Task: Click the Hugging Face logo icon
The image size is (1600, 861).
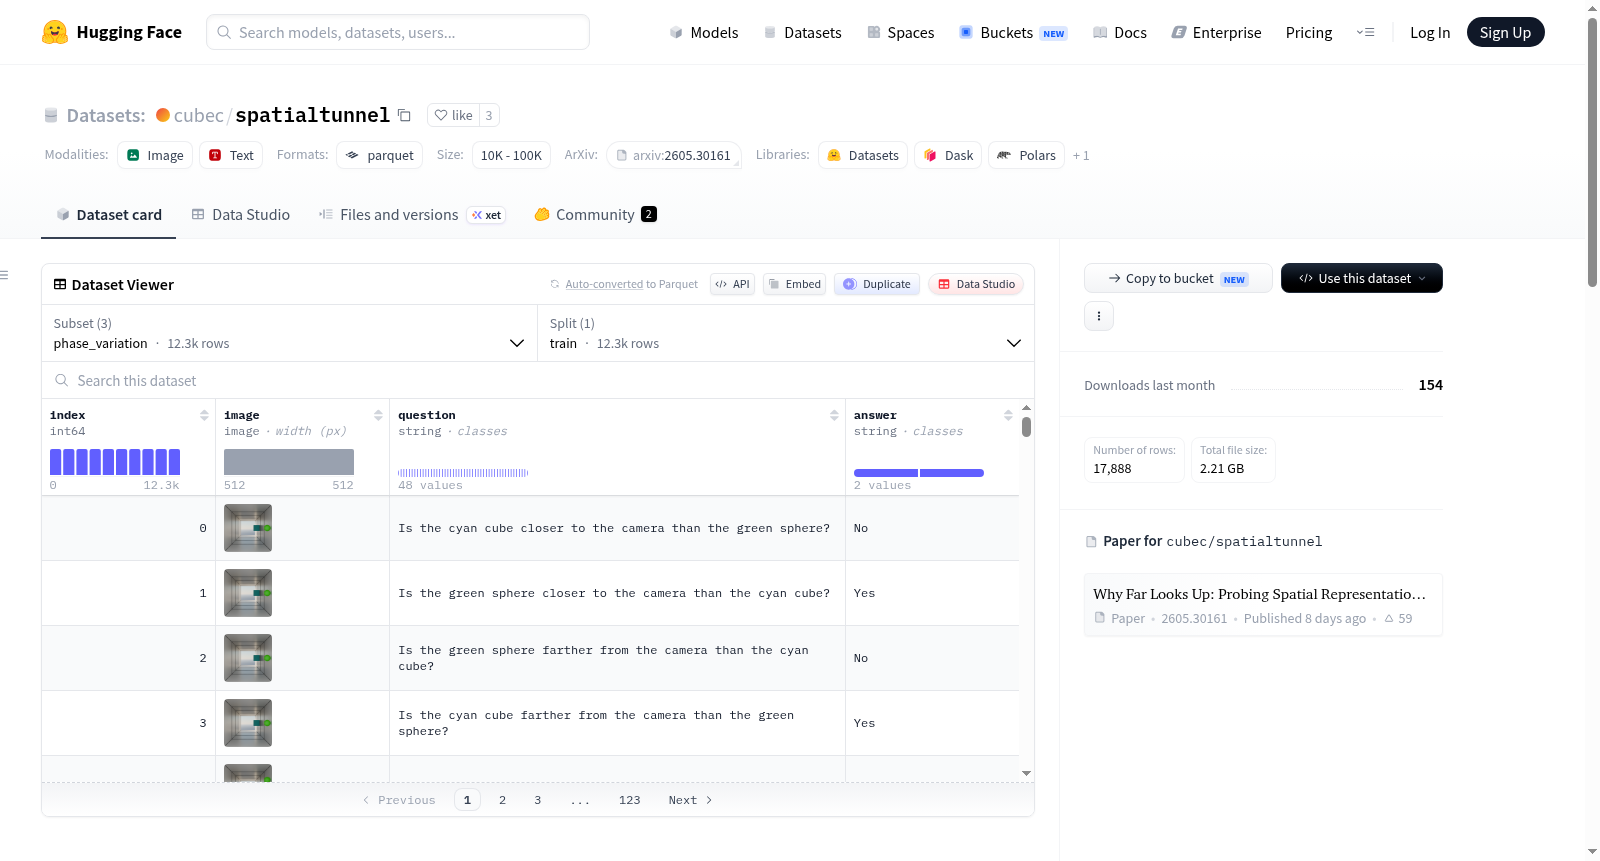Action: (x=55, y=32)
